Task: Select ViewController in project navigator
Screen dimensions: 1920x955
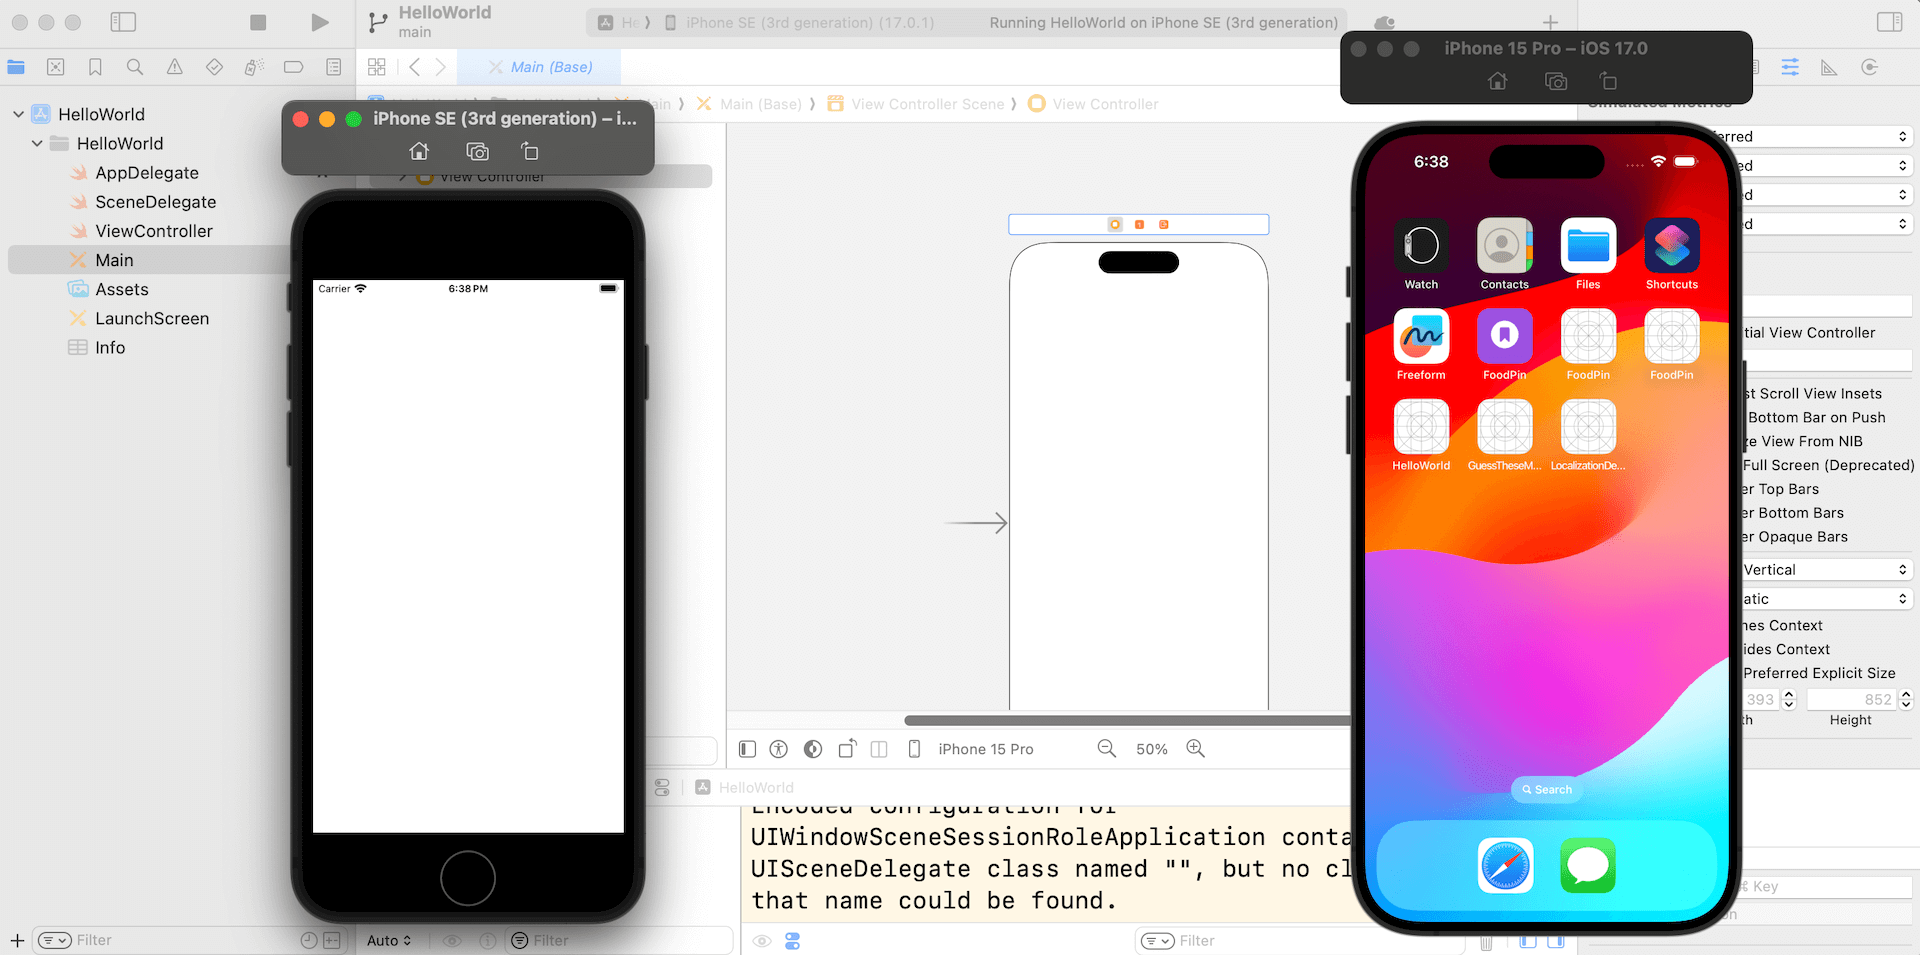Action: tap(154, 231)
